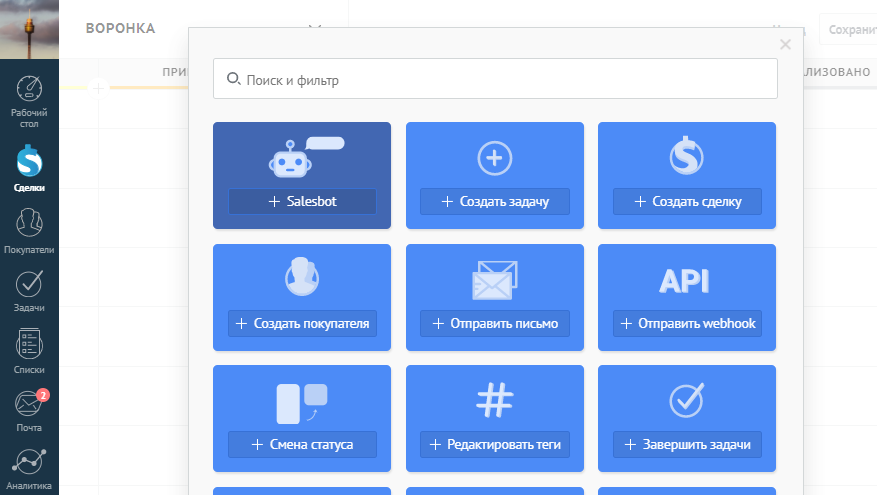Focus the Поиск и фильтр search field
The height and width of the screenshot is (495, 877).
495,79
